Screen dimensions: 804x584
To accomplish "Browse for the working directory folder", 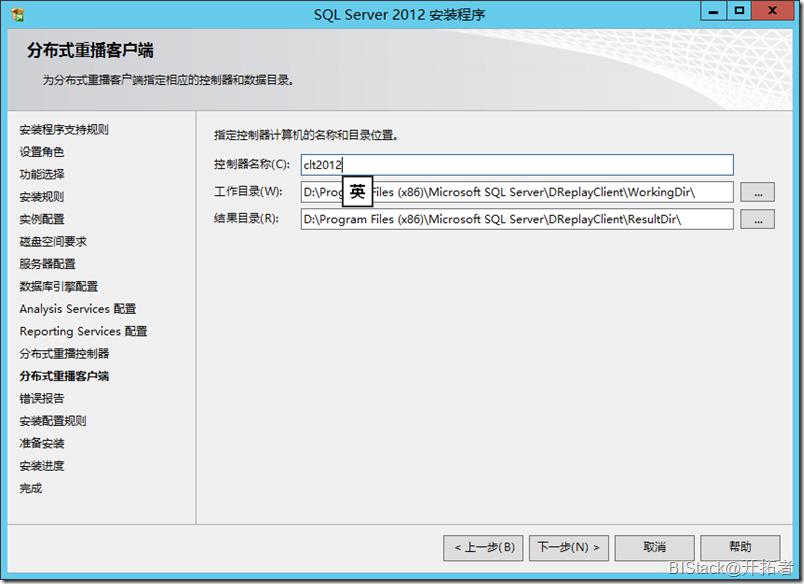I will [x=757, y=192].
